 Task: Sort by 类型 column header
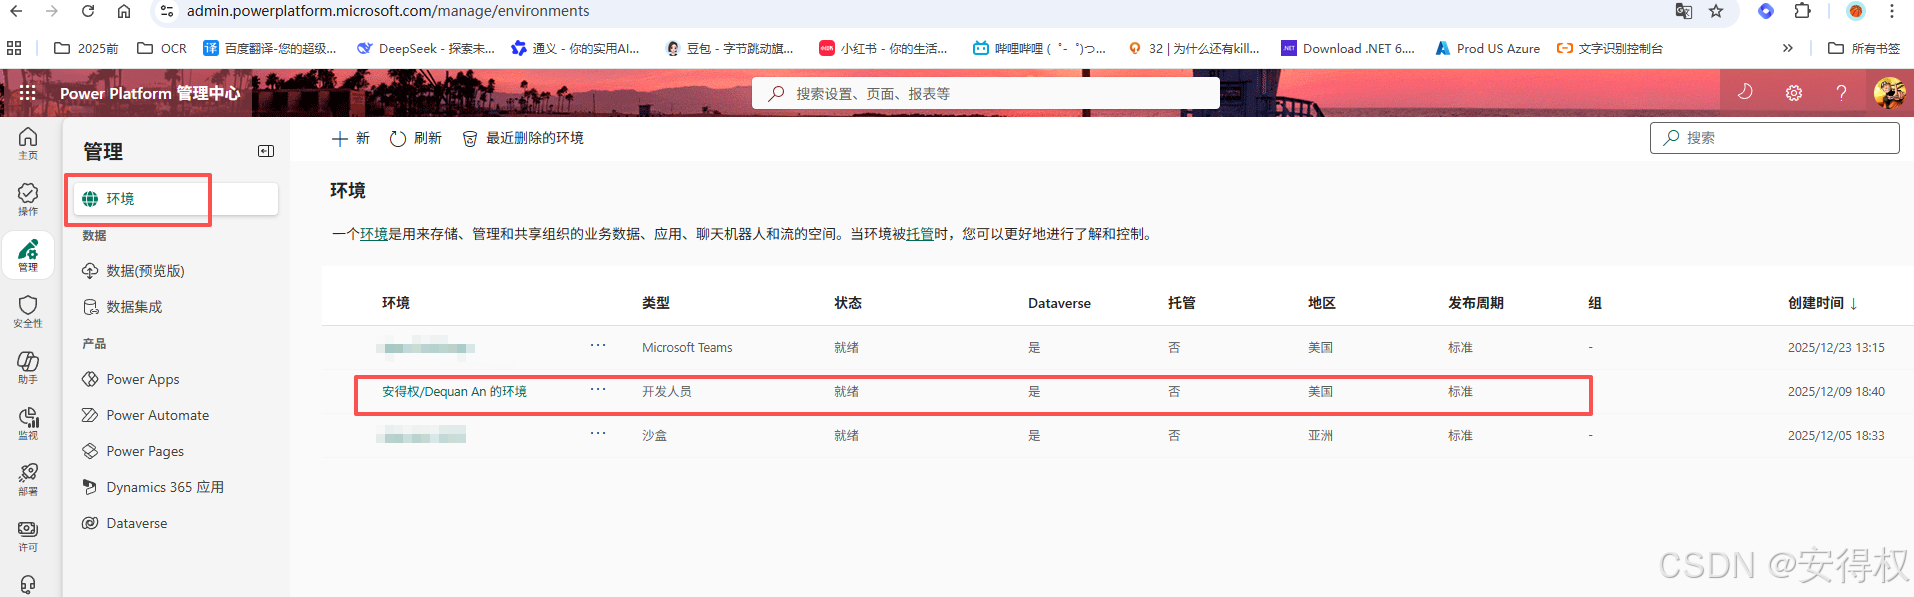tap(656, 303)
